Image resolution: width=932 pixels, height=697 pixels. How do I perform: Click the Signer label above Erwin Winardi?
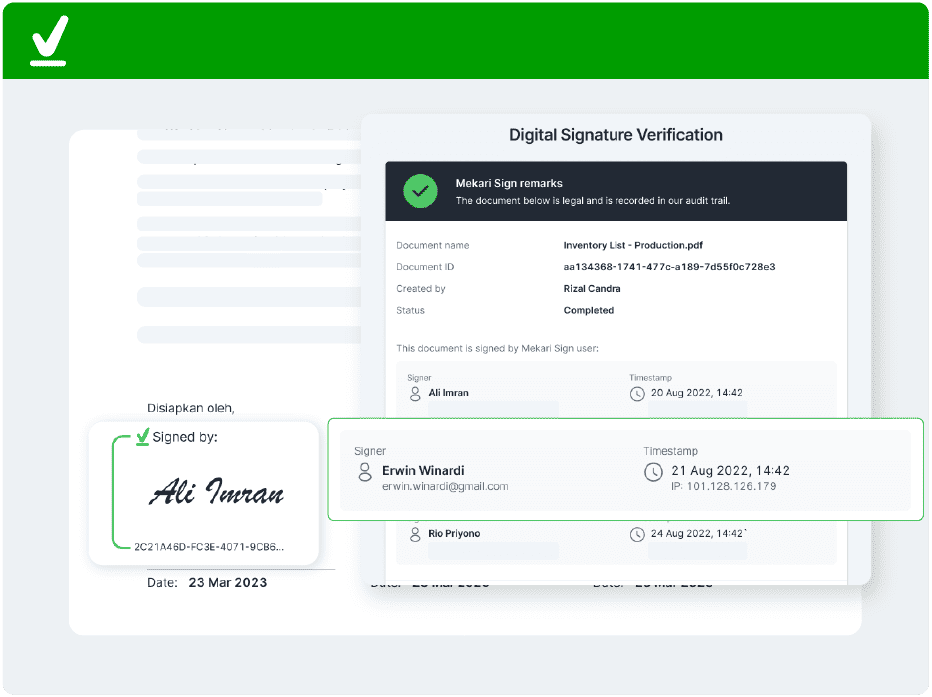[x=370, y=451]
